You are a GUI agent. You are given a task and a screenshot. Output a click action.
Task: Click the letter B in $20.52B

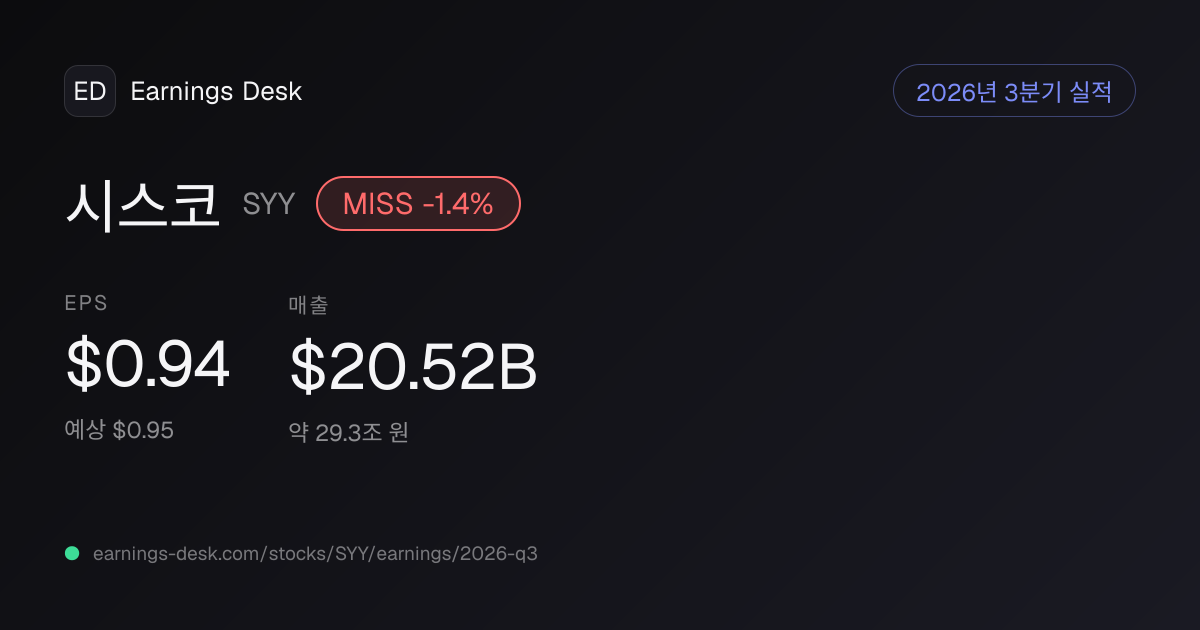tap(519, 367)
